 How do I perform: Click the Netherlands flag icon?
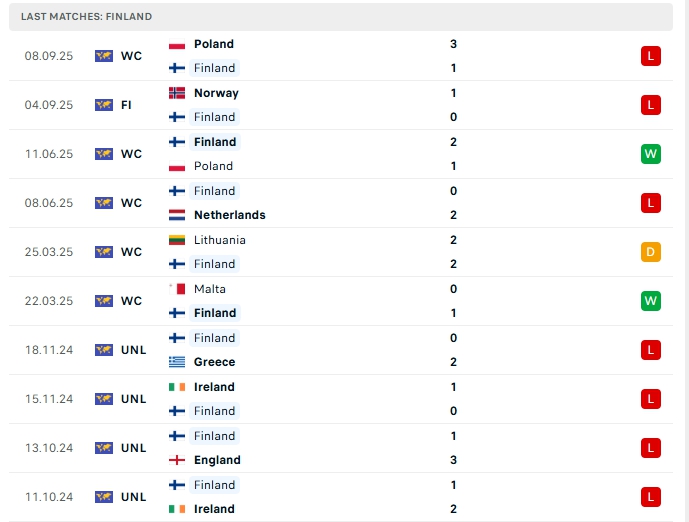point(177,215)
